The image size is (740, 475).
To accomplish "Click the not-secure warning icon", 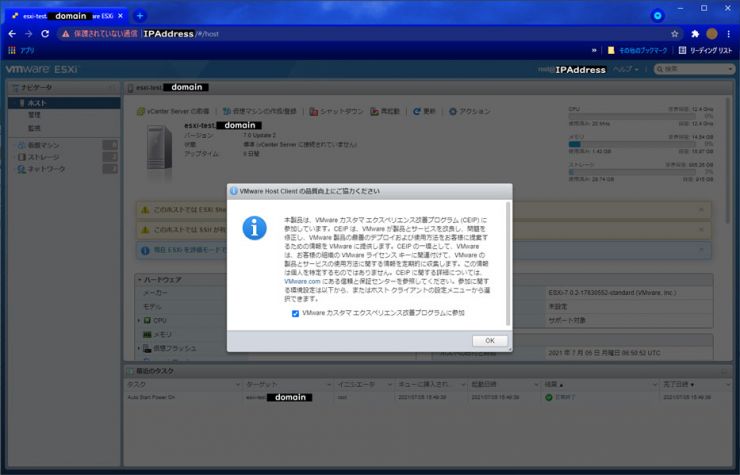I will (66, 34).
